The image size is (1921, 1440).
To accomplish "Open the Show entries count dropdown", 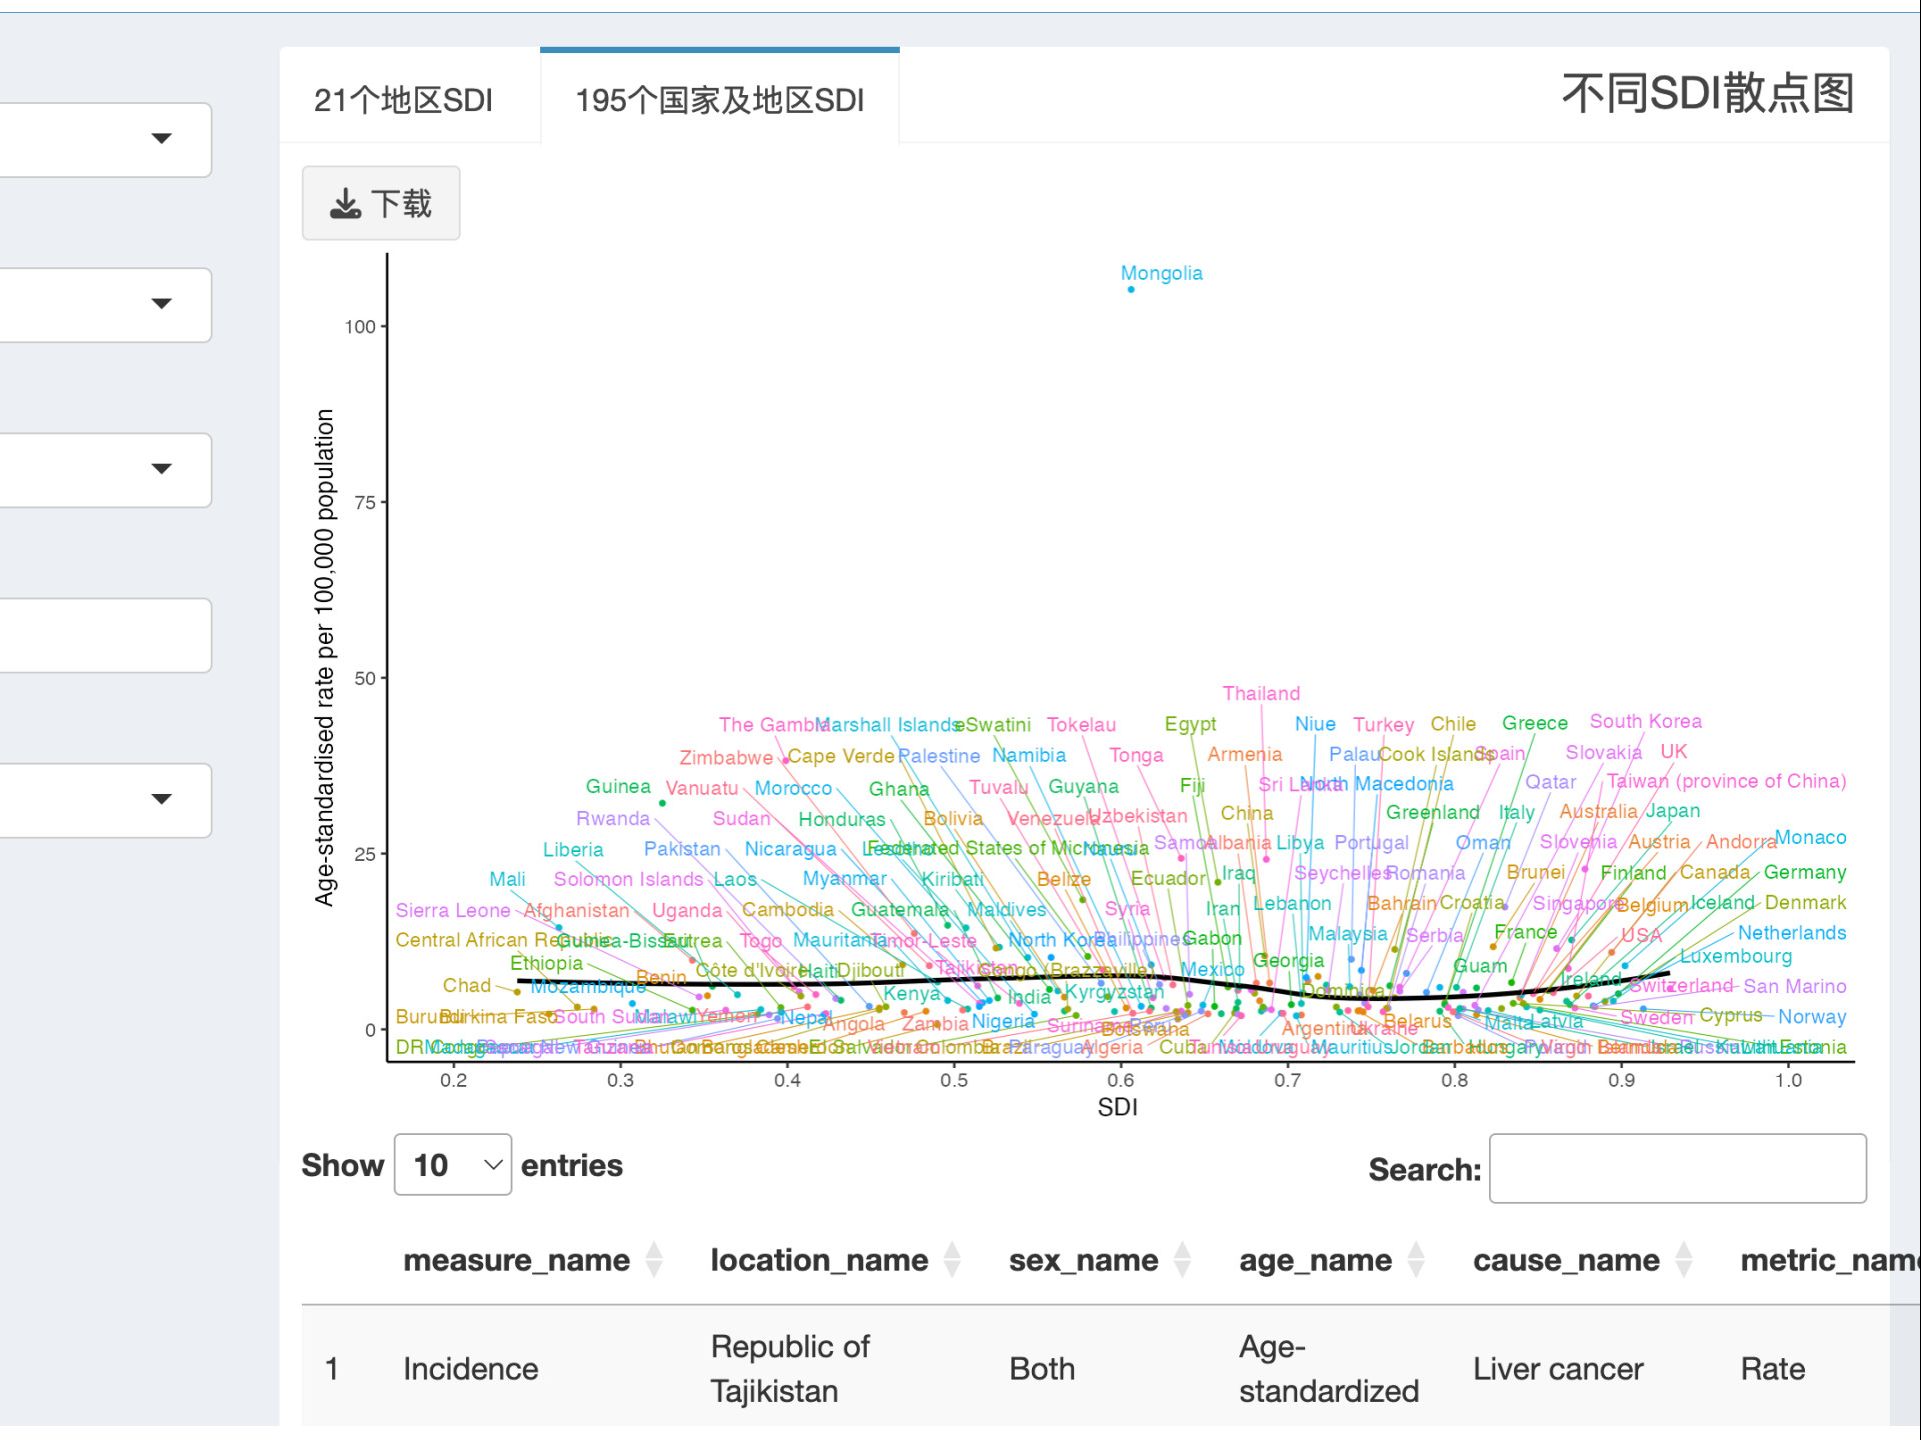I will pyautogui.click(x=453, y=1165).
